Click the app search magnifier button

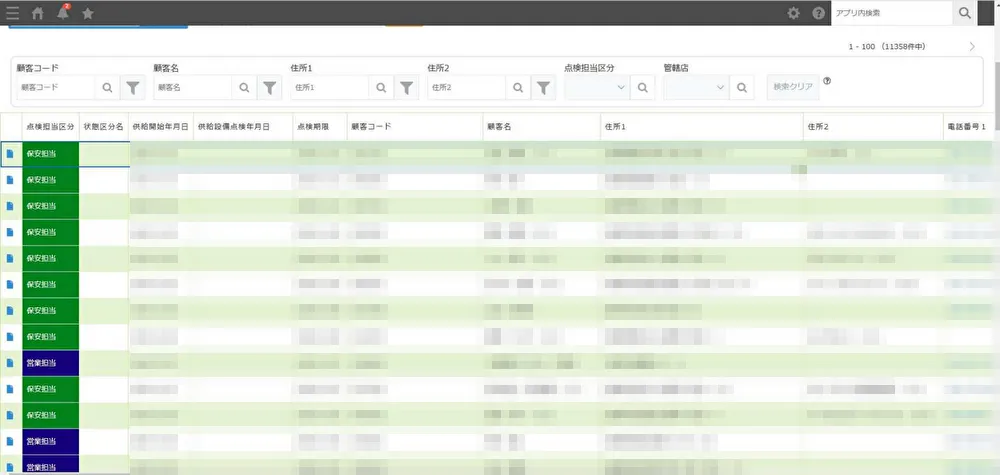click(964, 13)
